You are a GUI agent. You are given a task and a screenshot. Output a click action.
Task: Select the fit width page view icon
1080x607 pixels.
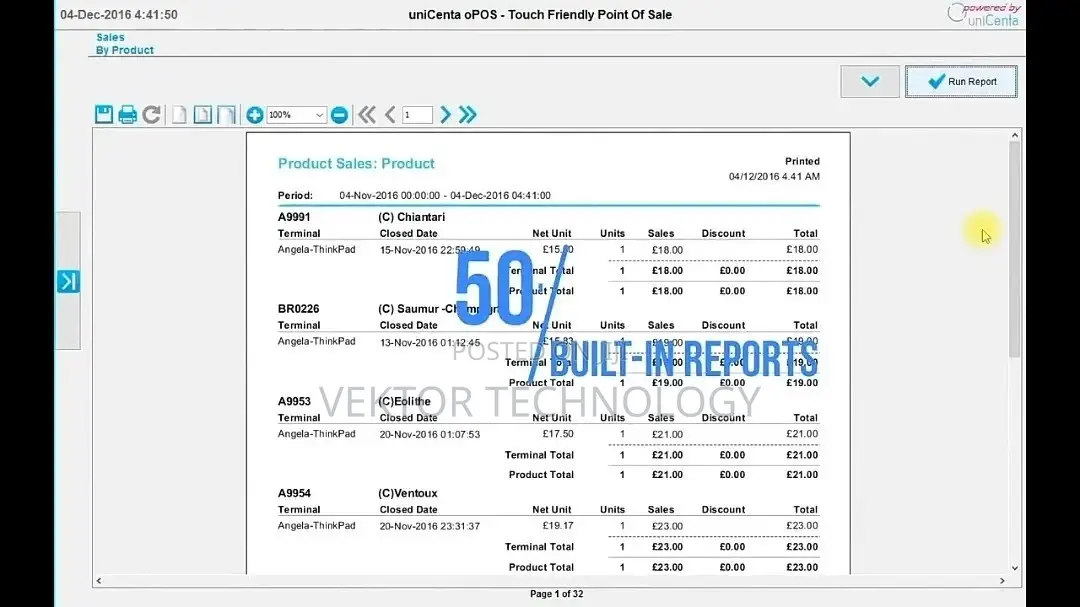[x=226, y=114]
